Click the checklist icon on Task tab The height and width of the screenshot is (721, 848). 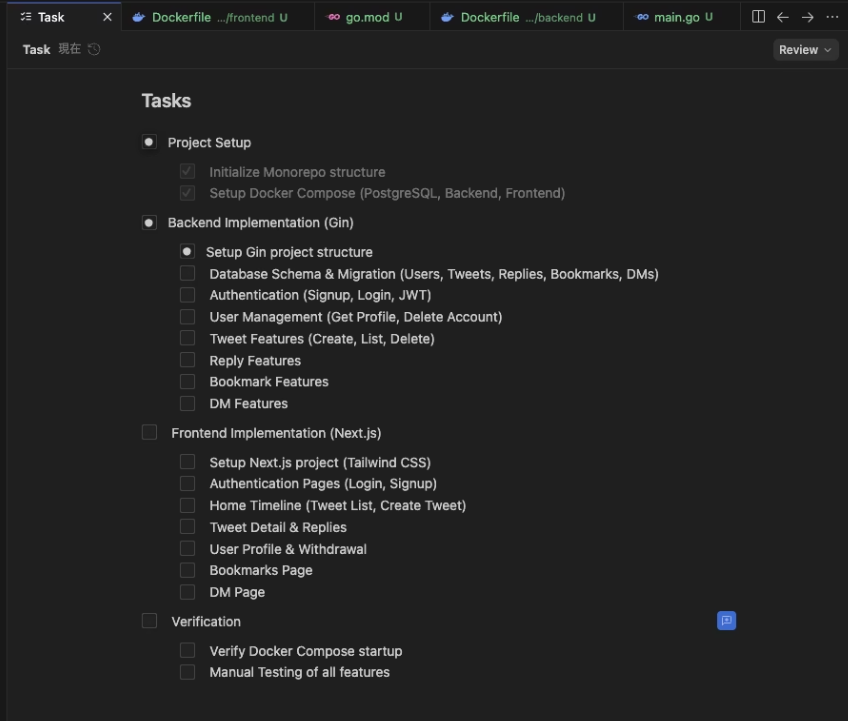pos(26,17)
